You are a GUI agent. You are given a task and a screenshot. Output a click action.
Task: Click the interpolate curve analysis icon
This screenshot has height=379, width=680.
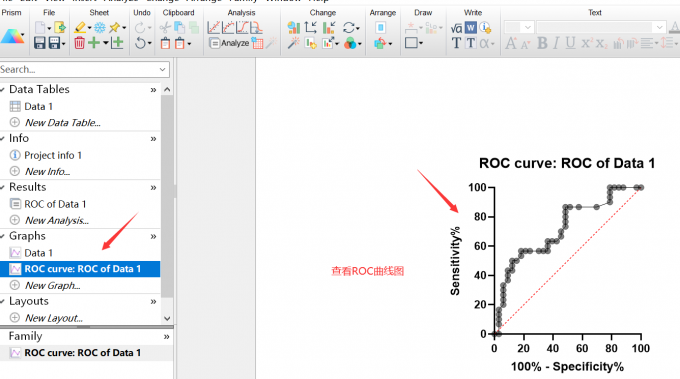256,28
